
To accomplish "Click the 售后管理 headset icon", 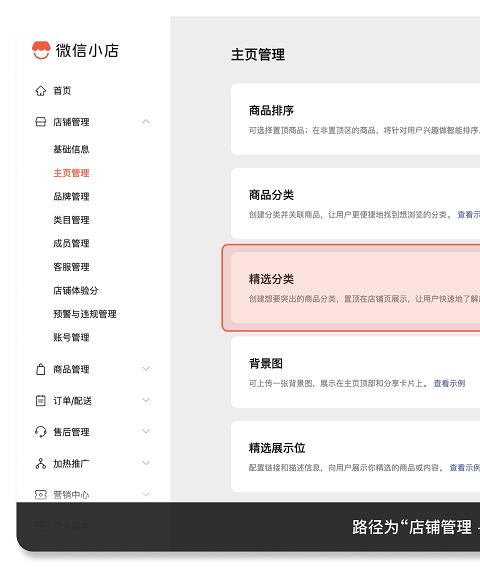I will tap(41, 432).
